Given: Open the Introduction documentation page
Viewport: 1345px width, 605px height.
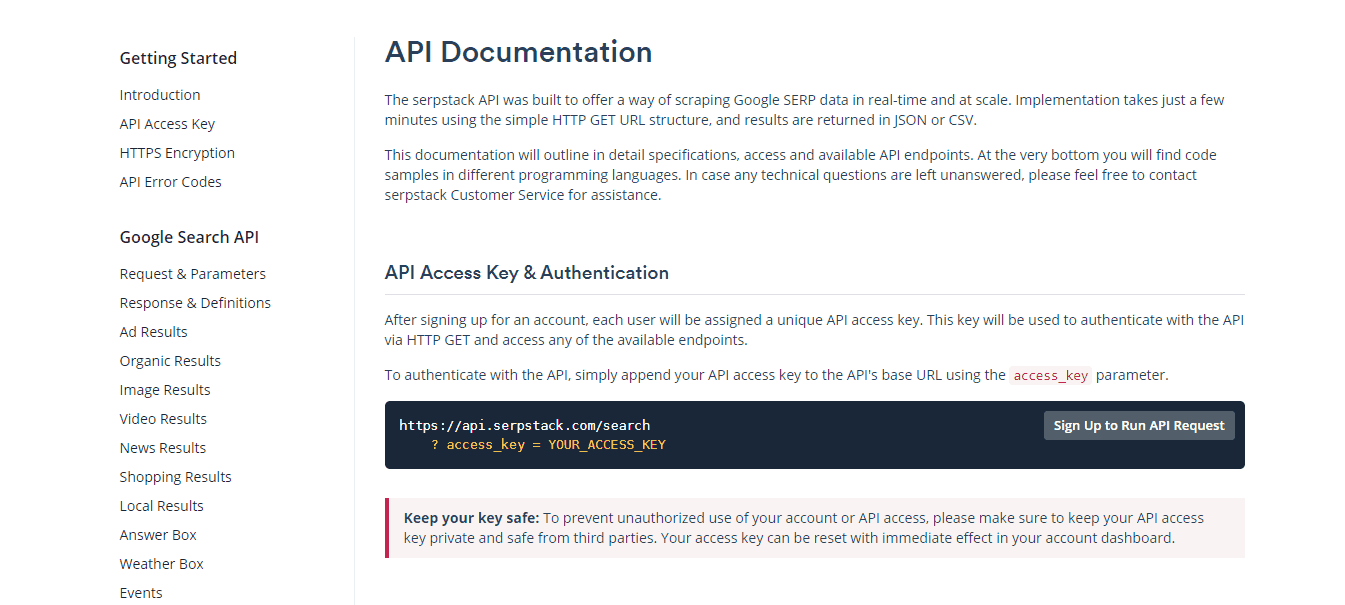Looking at the screenshot, I should (x=159, y=94).
